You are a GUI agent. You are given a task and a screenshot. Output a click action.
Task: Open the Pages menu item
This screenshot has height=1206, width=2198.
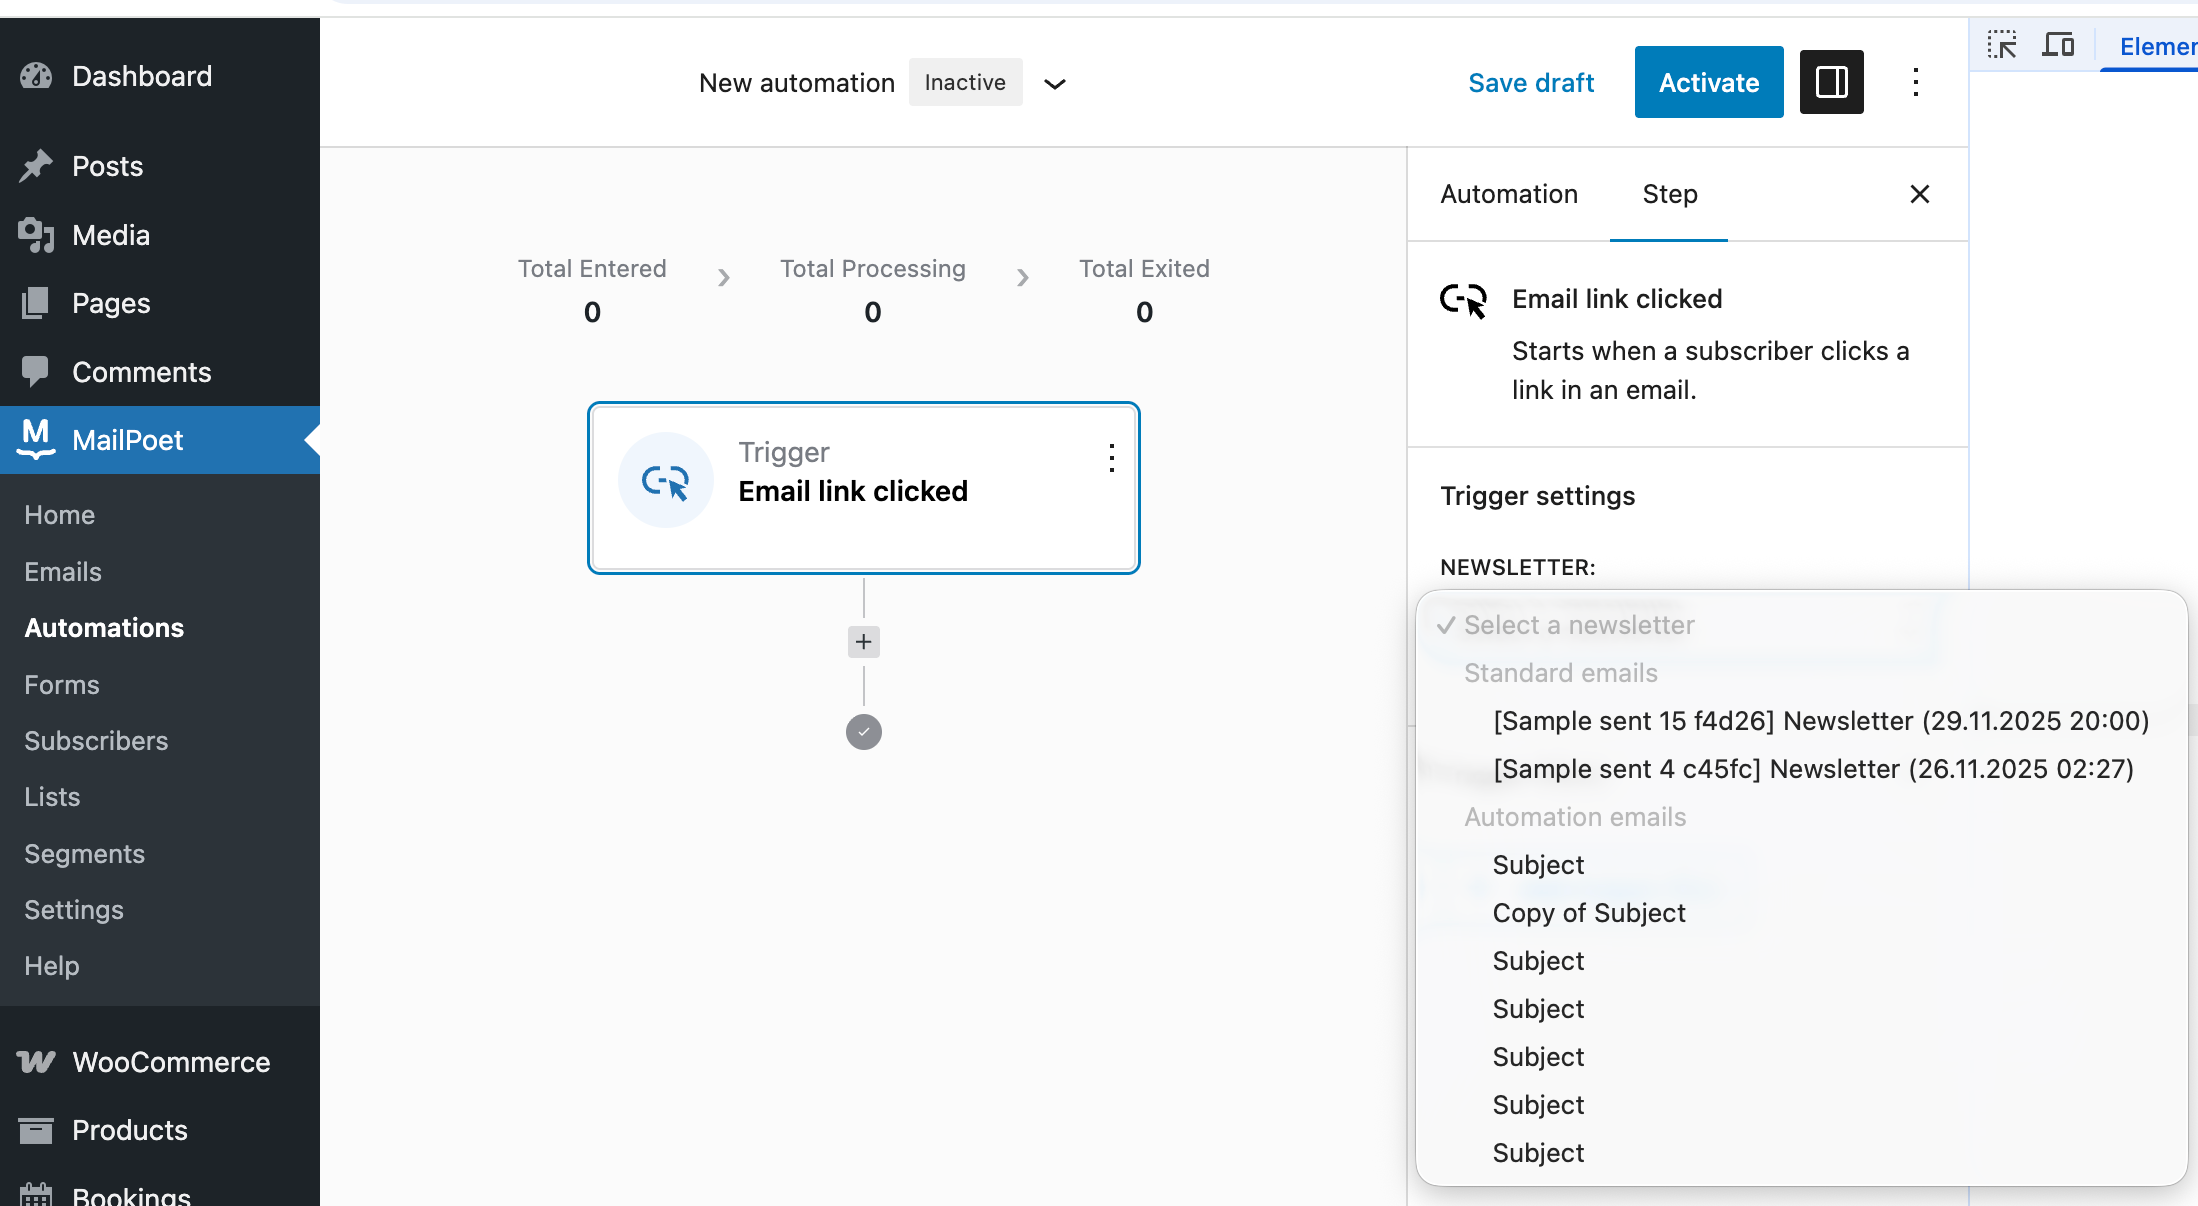pos(160,303)
